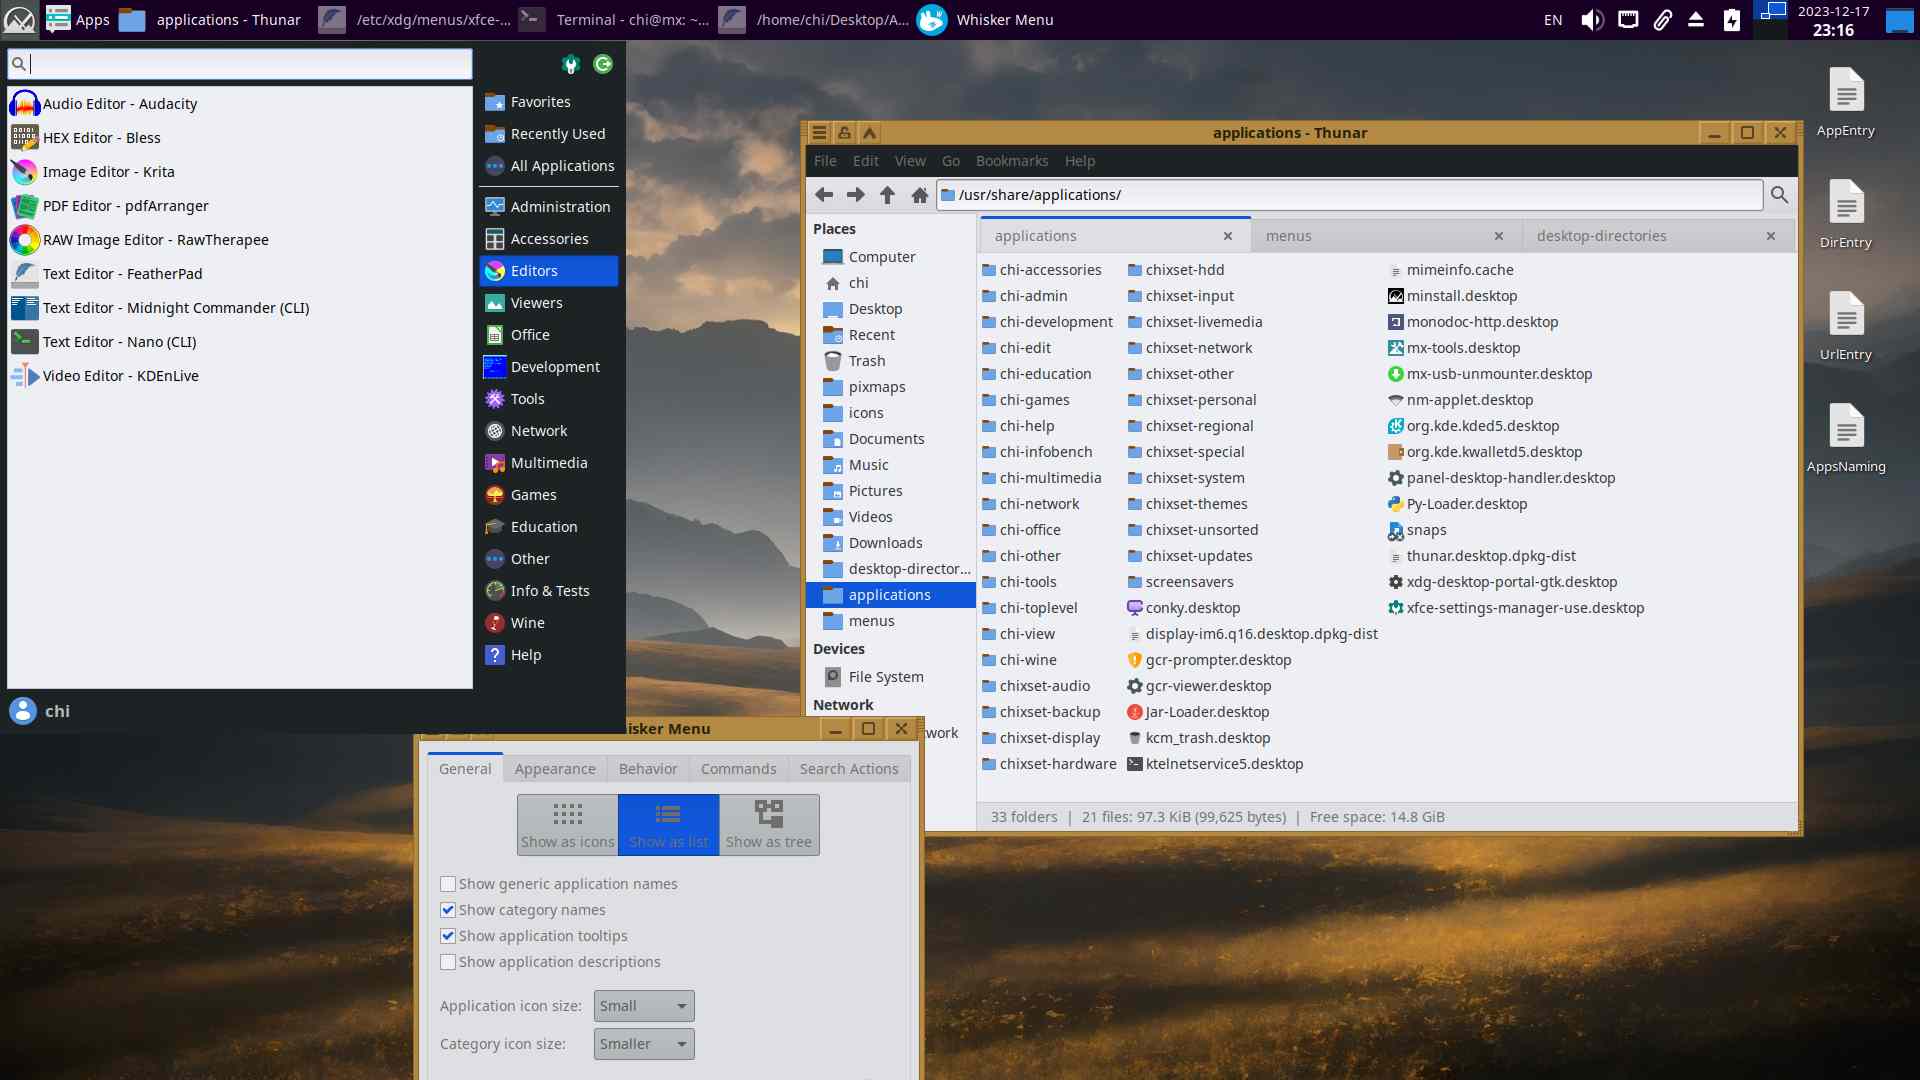Screen dimensions: 1920x1080
Task: Click the Thunar home folder icon
Action: 919,195
